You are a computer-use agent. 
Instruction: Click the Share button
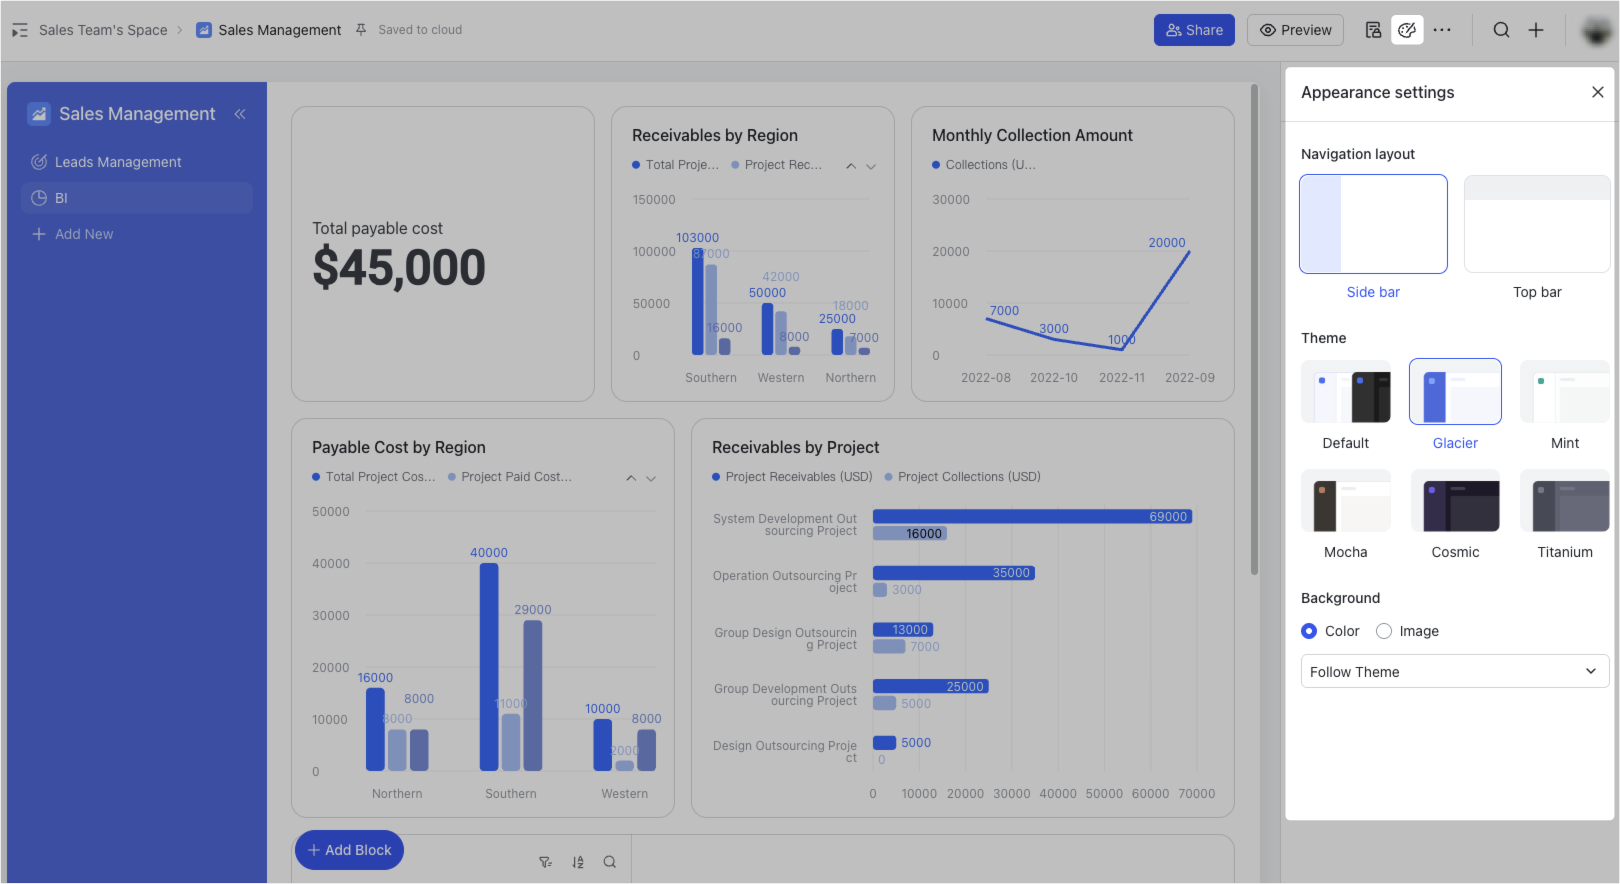(1195, 30)
